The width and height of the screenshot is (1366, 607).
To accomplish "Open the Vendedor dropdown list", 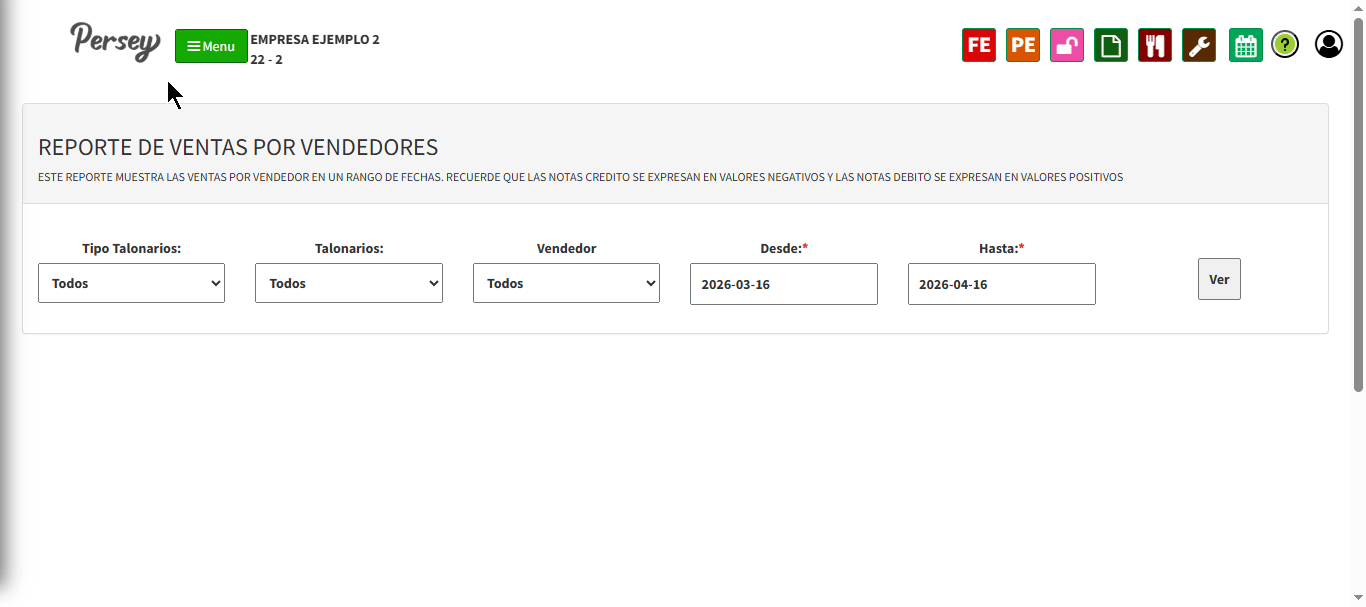I will [x=566, y=283].
